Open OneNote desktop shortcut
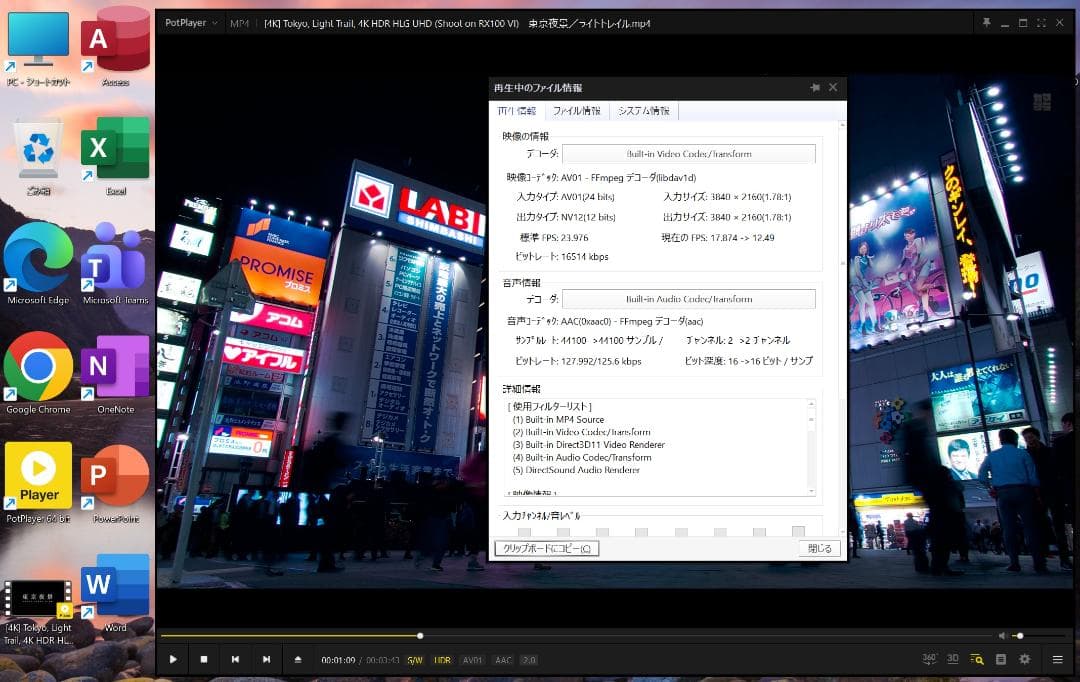1080x682 pixels. tap(115, 373)
